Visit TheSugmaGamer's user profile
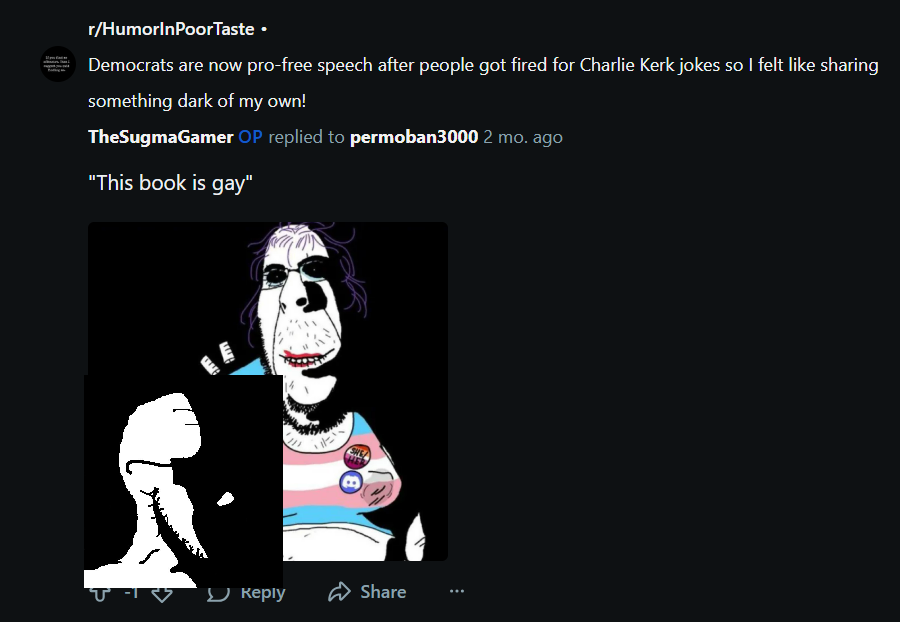 coord(160,137)
